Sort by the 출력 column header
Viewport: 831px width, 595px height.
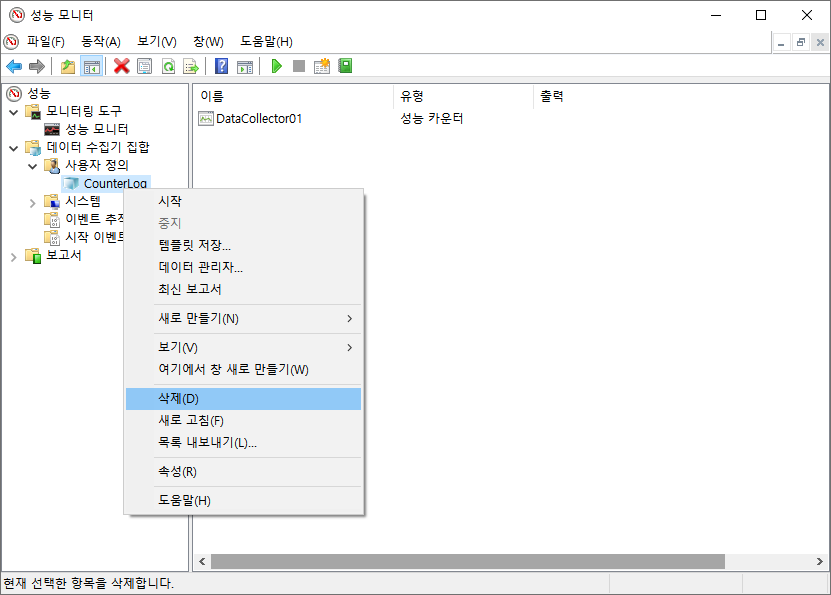(551, 96)
